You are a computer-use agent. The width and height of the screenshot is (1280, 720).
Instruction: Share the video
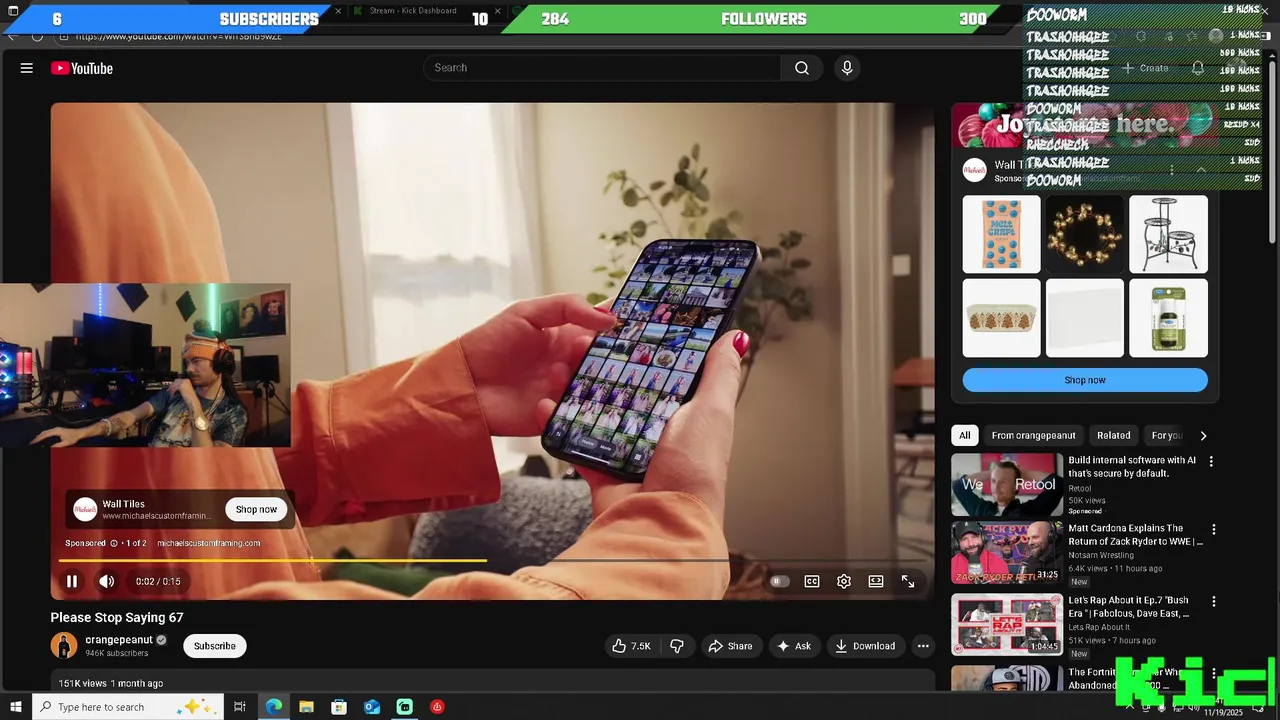pos(730,646)
